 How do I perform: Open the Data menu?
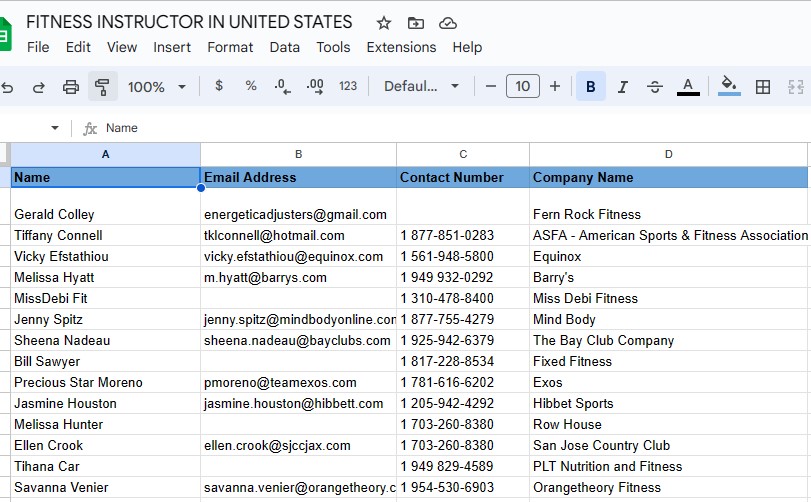click(x=284, y=47)
